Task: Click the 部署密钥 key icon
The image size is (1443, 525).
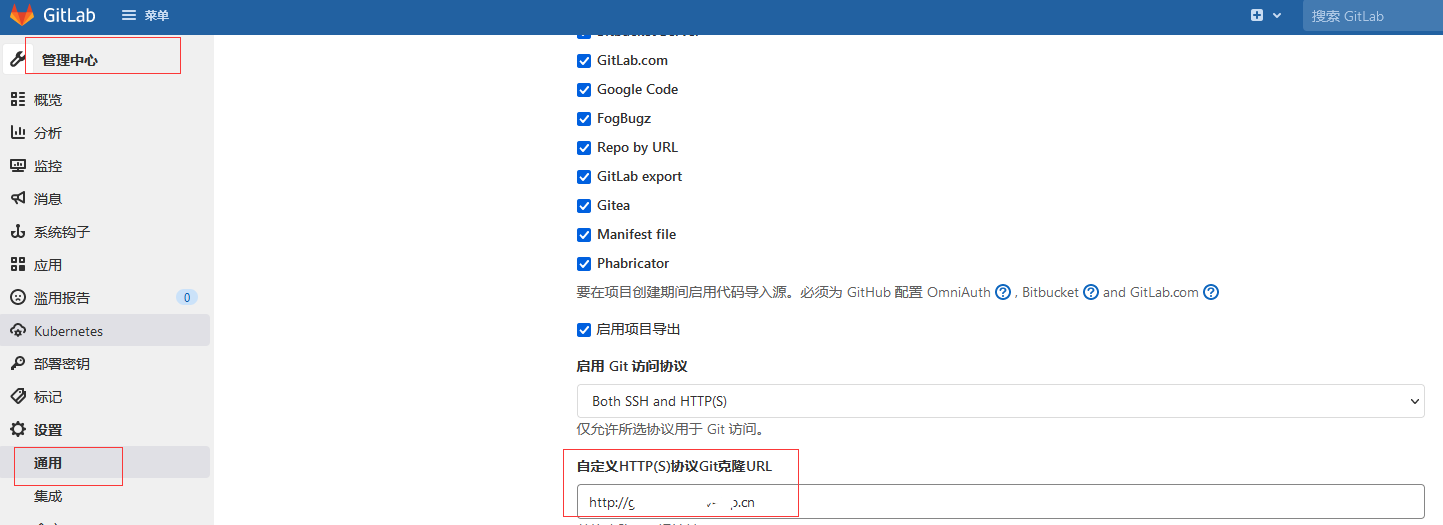Action: click(18, 363)
